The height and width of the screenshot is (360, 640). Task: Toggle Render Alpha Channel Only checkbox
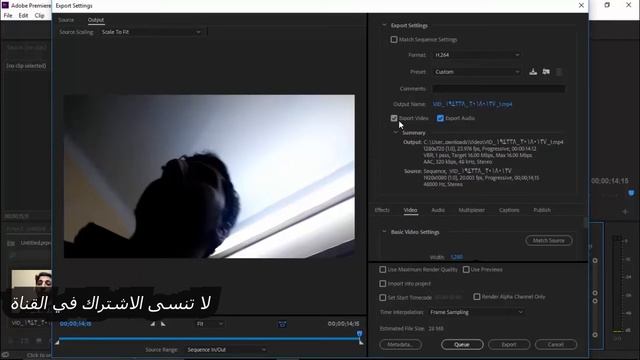coord(477,297)
